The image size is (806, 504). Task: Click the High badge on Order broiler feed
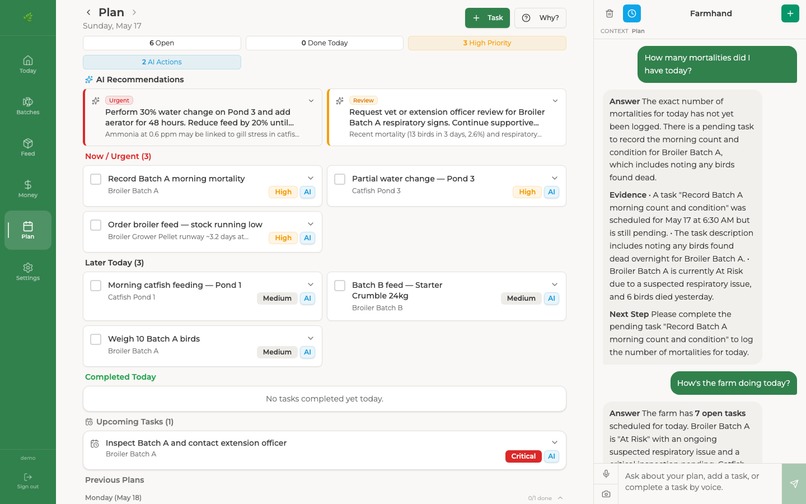(283, 238)
